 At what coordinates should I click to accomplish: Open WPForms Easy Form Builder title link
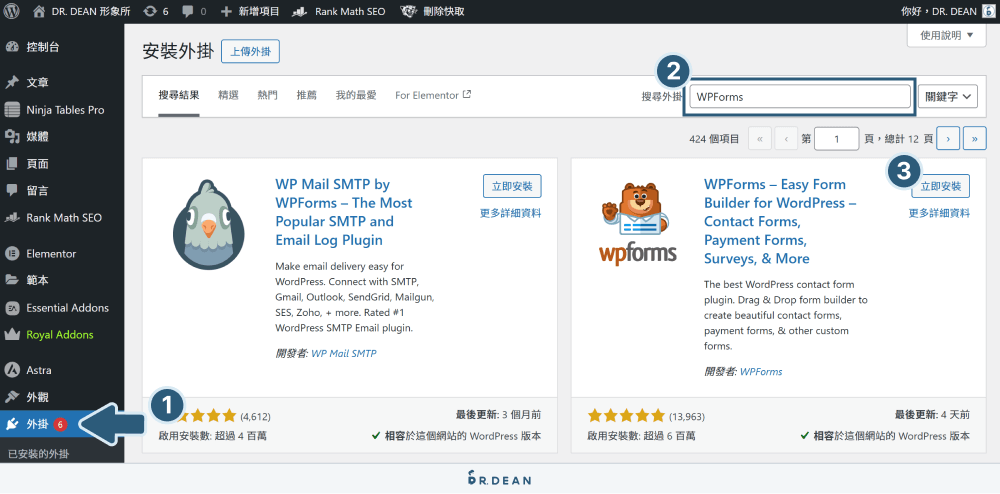781,221
